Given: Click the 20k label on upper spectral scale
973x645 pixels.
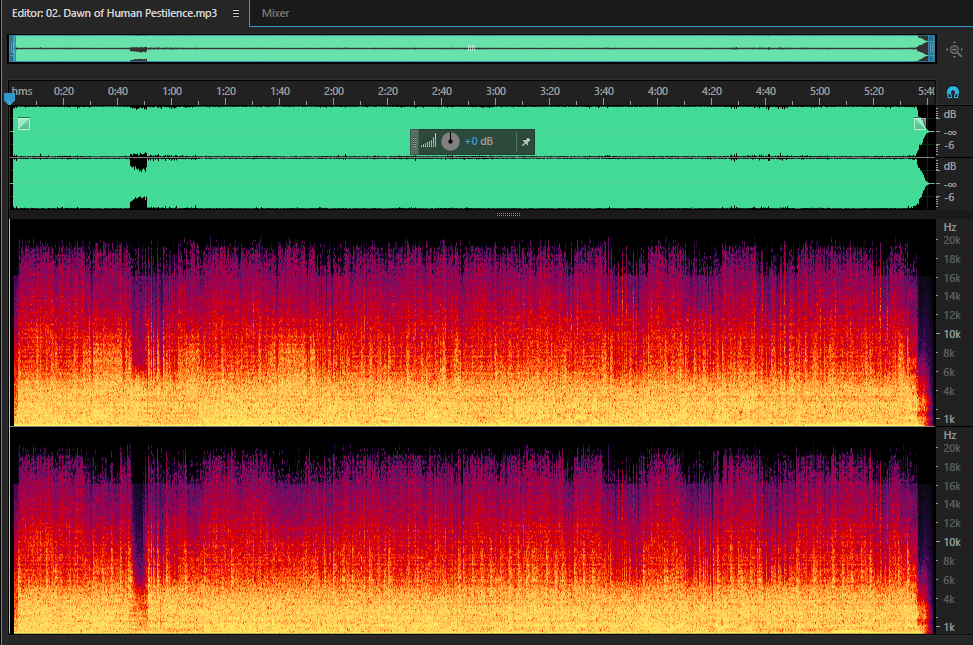Looking at the screenshot, I should point(952,240).
